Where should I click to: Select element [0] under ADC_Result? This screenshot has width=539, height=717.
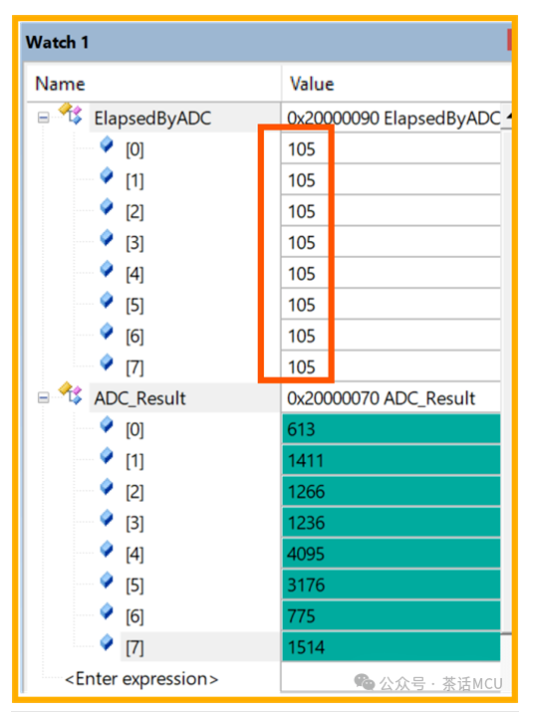click(x=134, y=430)
